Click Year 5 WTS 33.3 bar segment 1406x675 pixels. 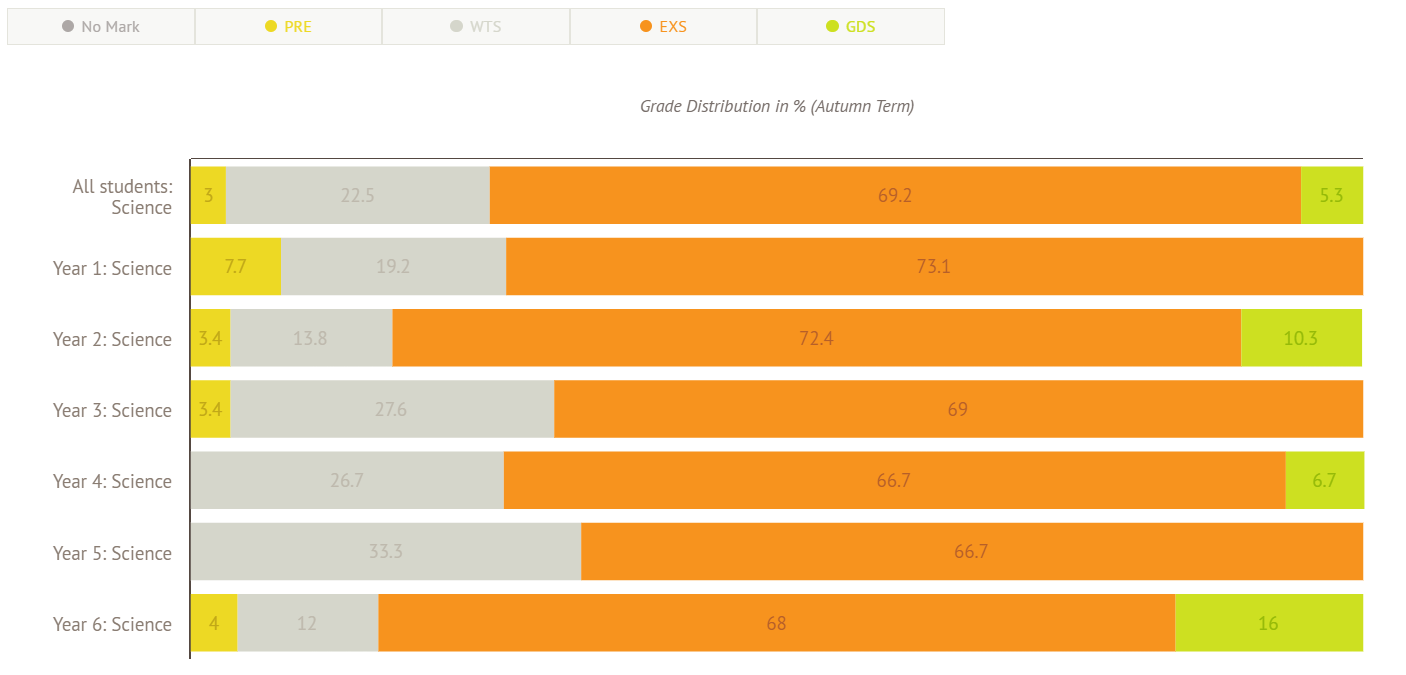(x=385, y=552)
